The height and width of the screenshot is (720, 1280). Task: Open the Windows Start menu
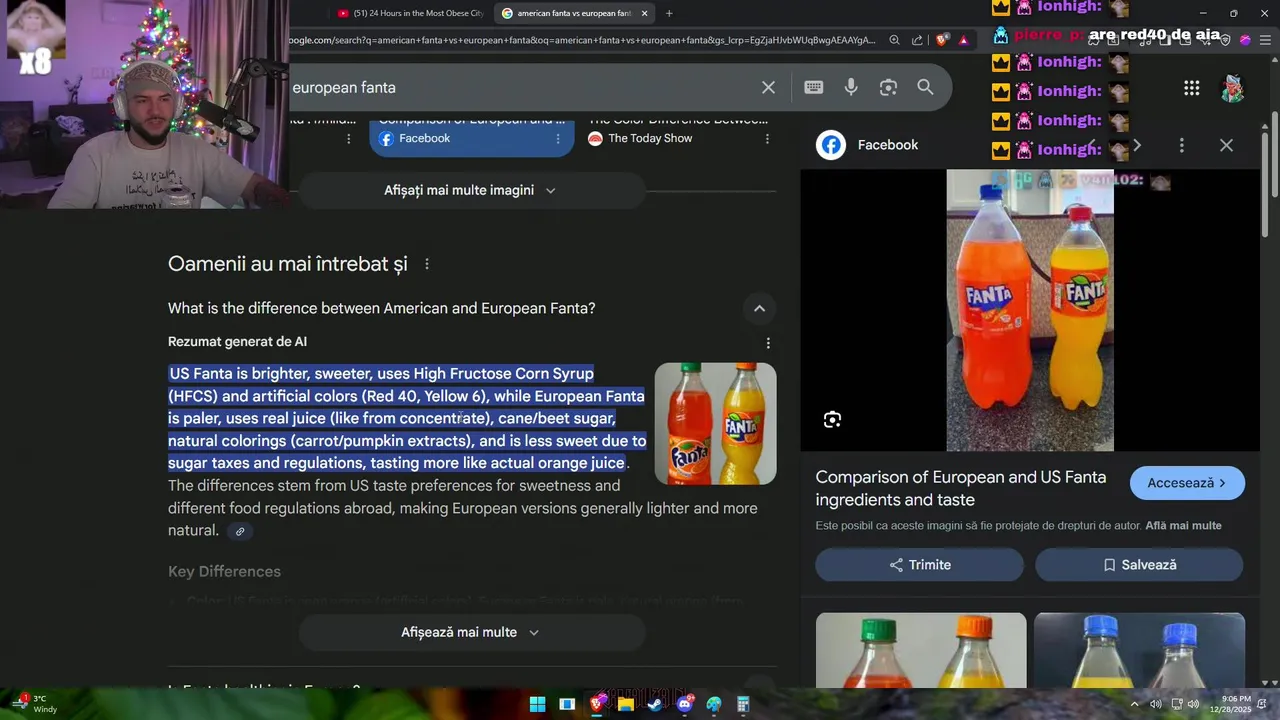537,704
